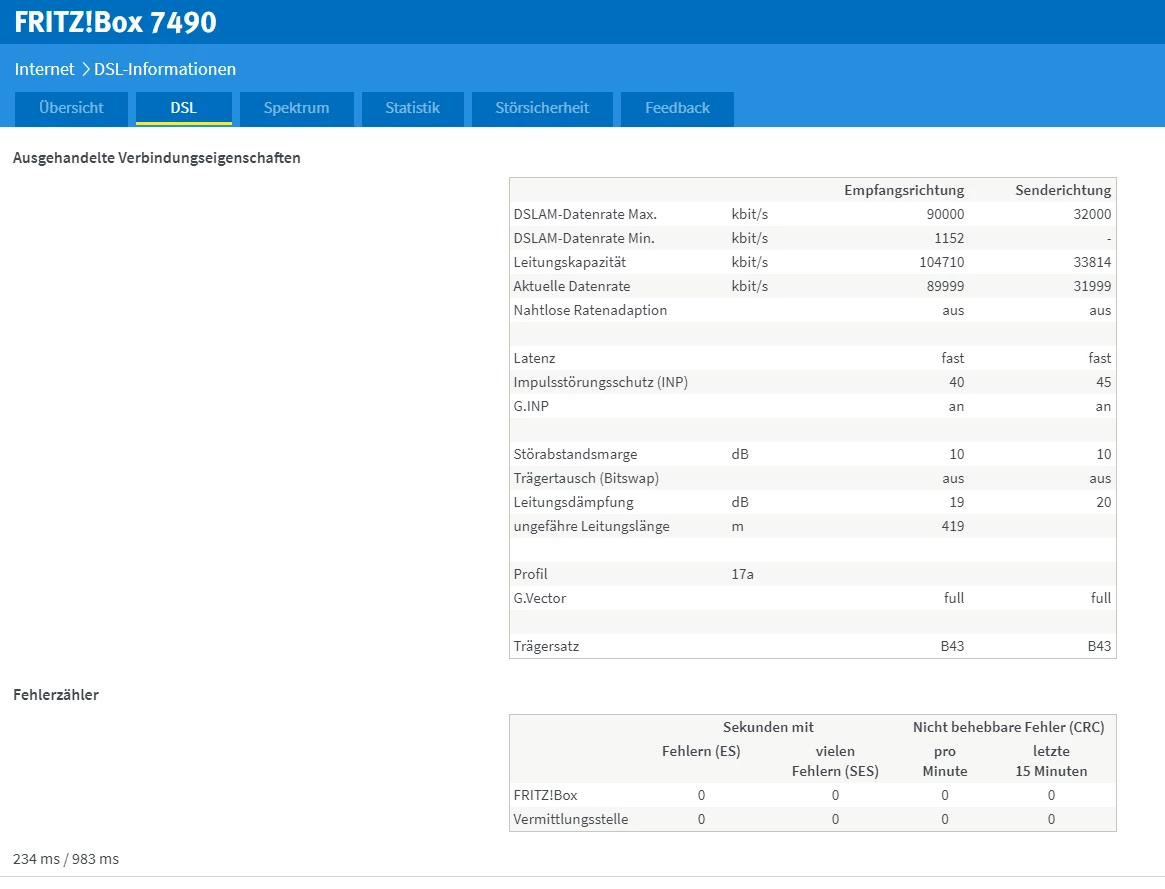
Task: Go to the Störsicherheit tab
Action: (x=541, y=108)
